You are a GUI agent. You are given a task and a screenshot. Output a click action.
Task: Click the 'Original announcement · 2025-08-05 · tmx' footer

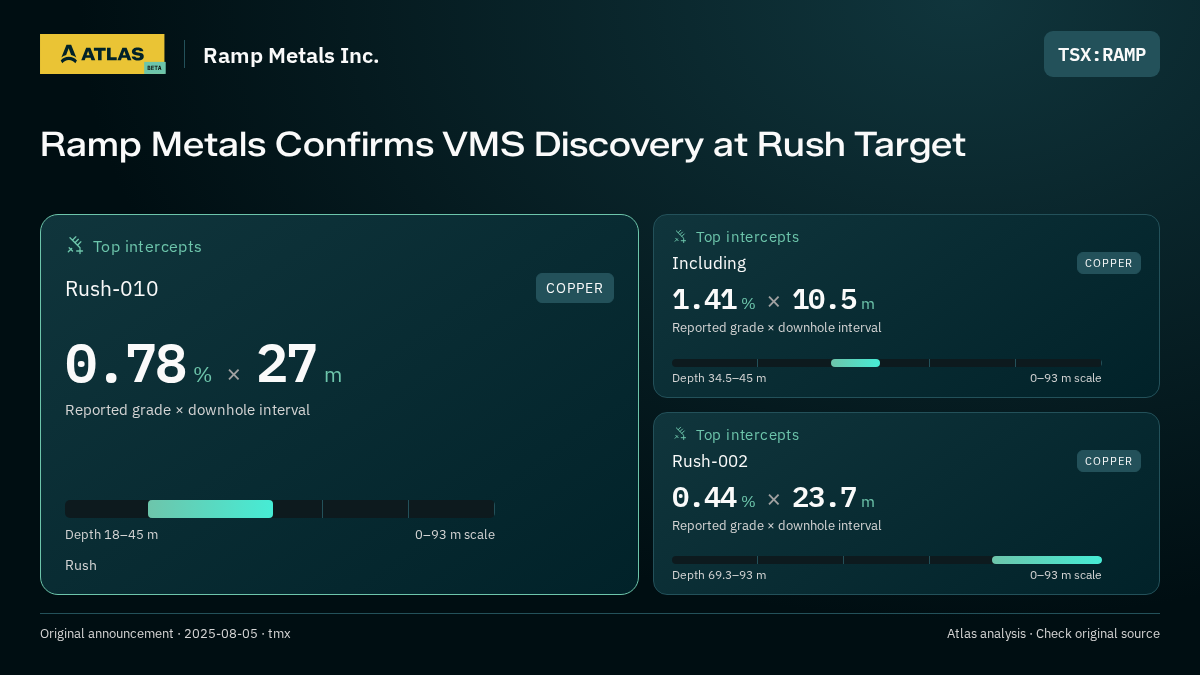[x=165, y=634]
